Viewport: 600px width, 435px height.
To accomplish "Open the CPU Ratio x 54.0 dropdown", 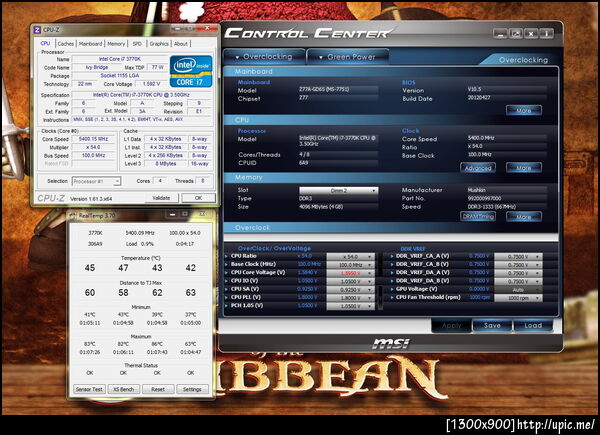I will 350,257.
